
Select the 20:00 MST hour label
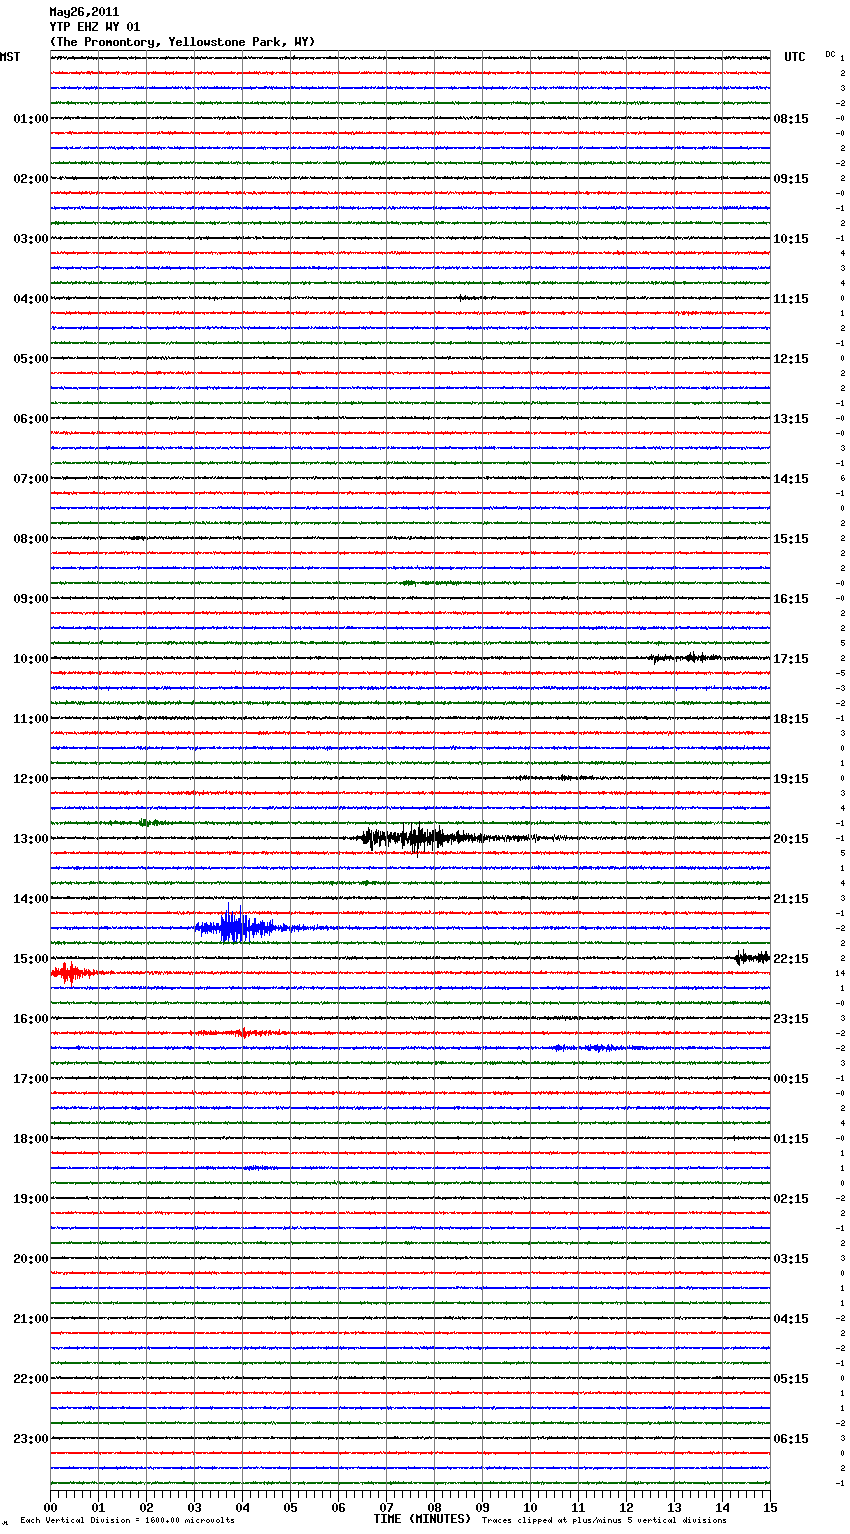(x=31, y=1259)
